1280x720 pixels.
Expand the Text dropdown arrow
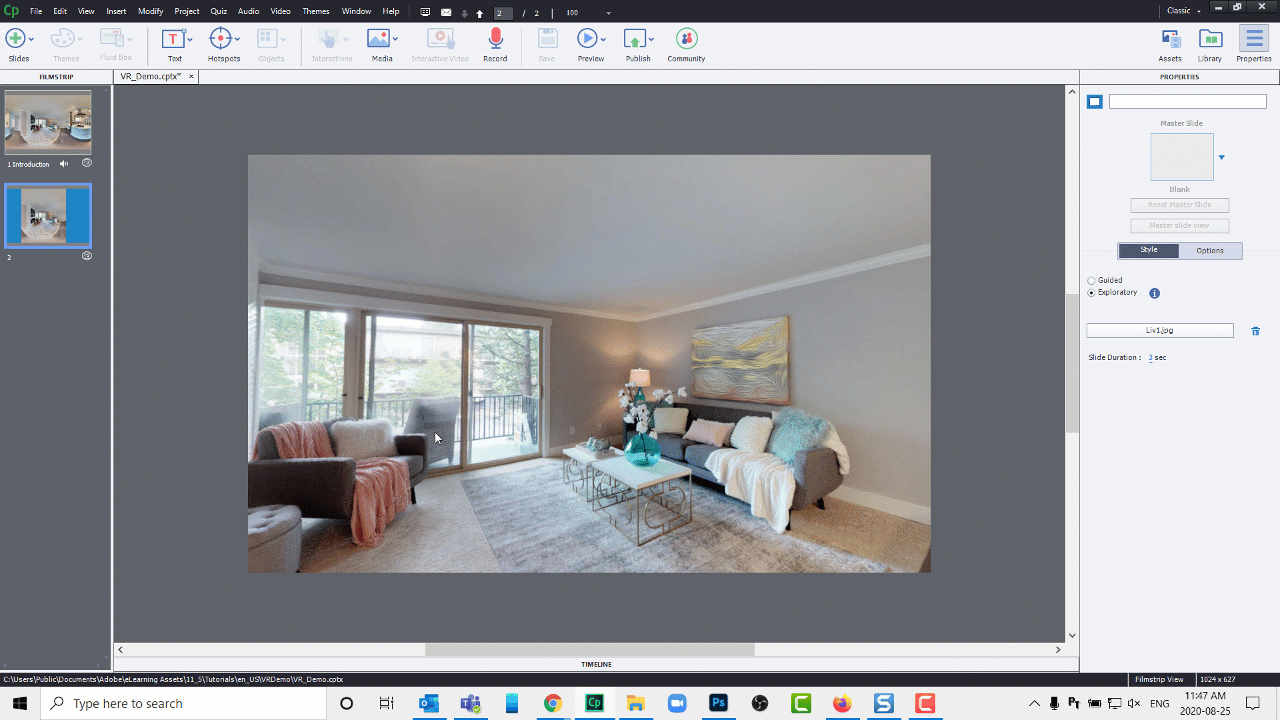click(190, 39)
